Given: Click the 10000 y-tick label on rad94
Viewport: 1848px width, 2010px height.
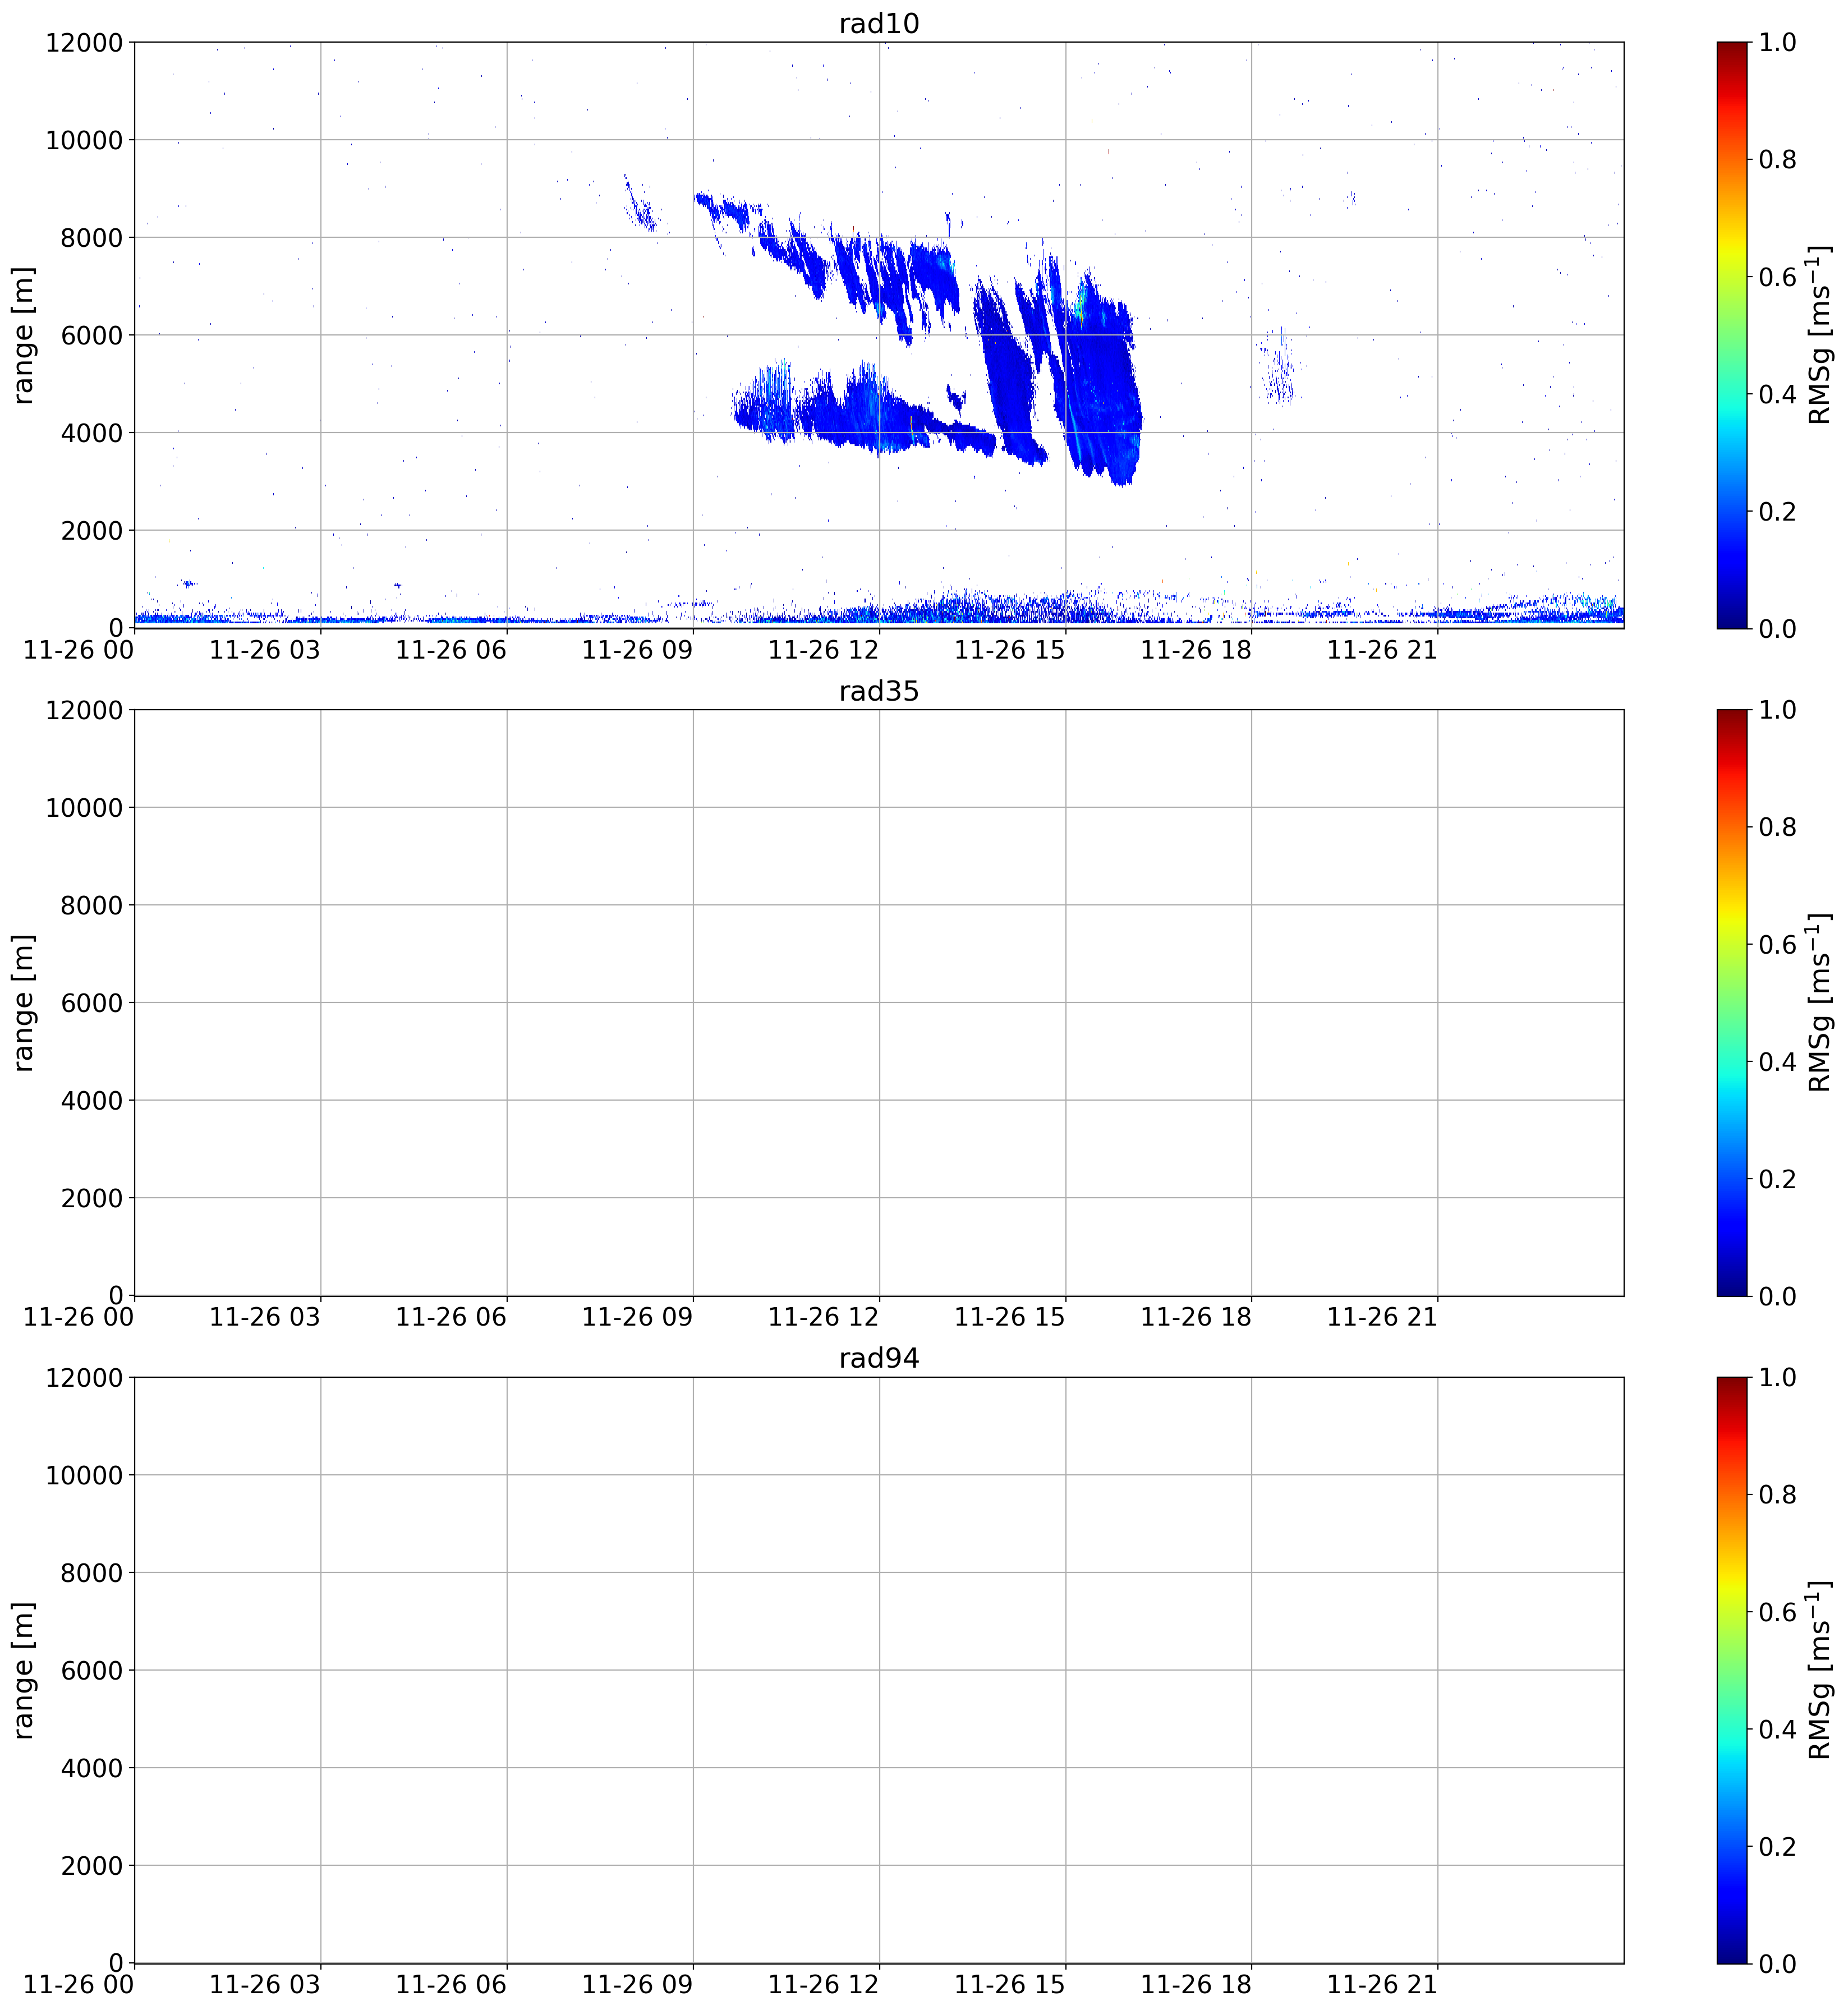Looking at the screenshot, I should click(x=84, y=1475).
